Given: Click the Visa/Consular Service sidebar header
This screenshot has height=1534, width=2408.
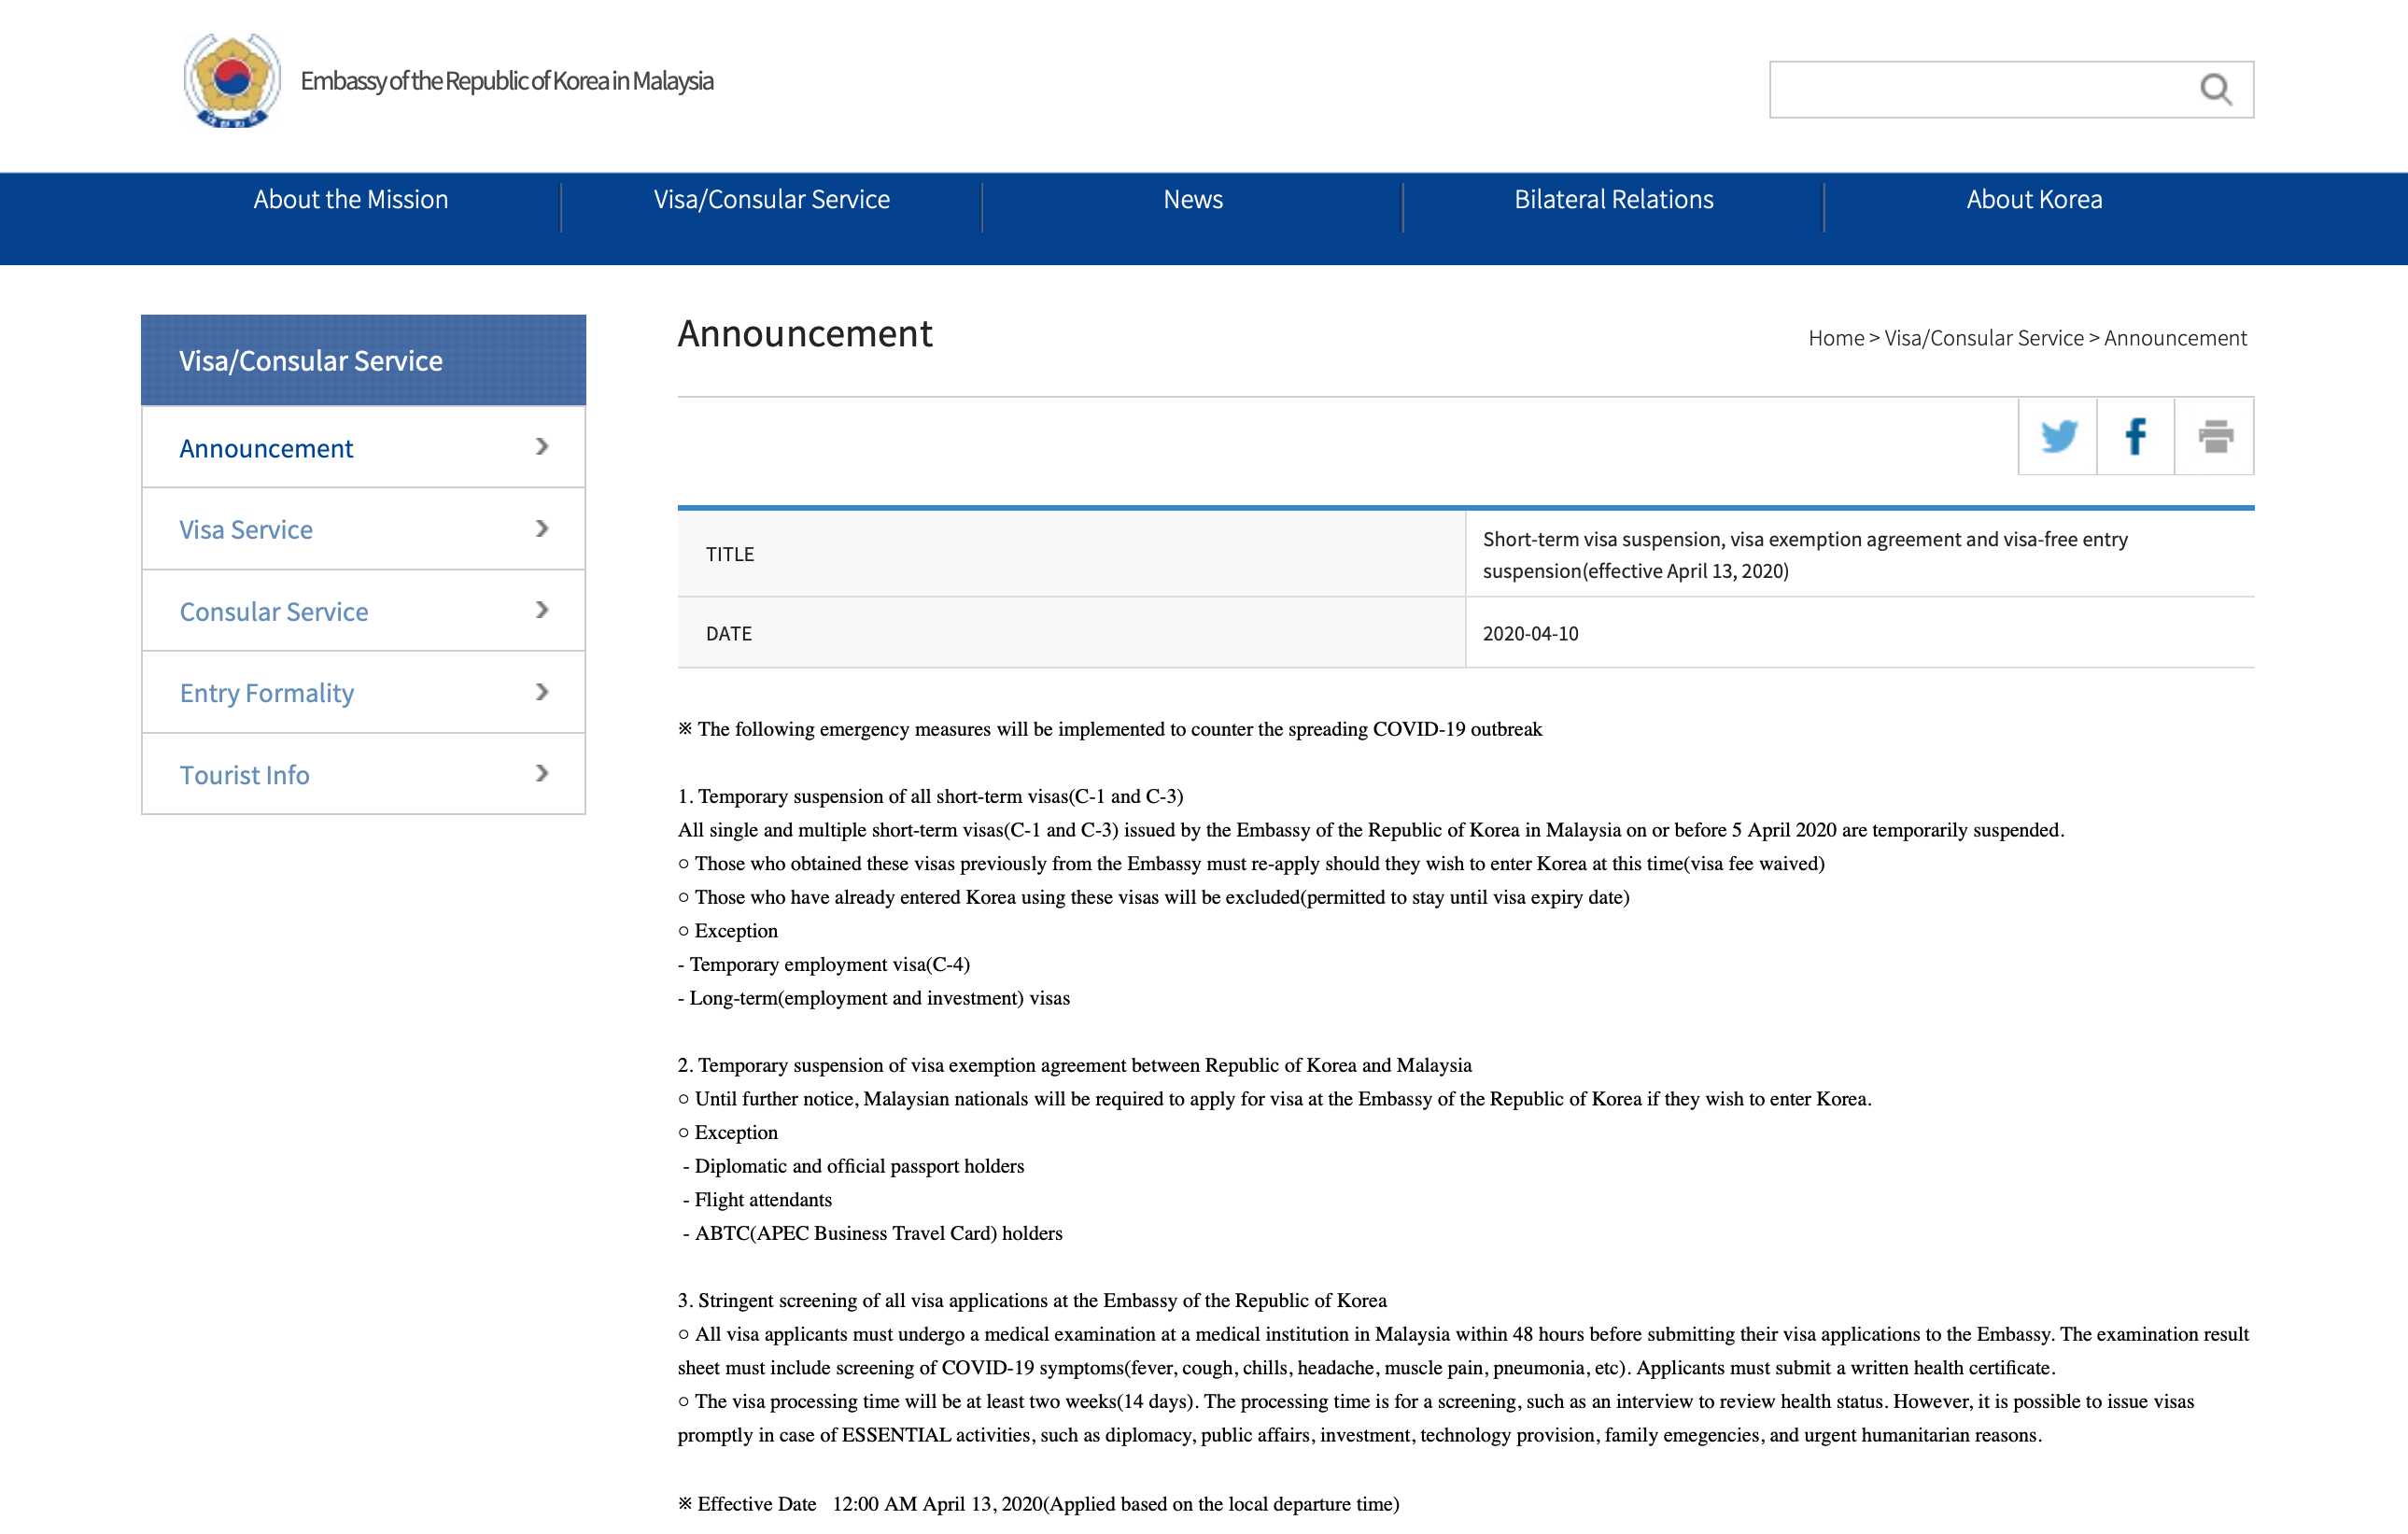Looking at the screenshot, I should 363,360.
